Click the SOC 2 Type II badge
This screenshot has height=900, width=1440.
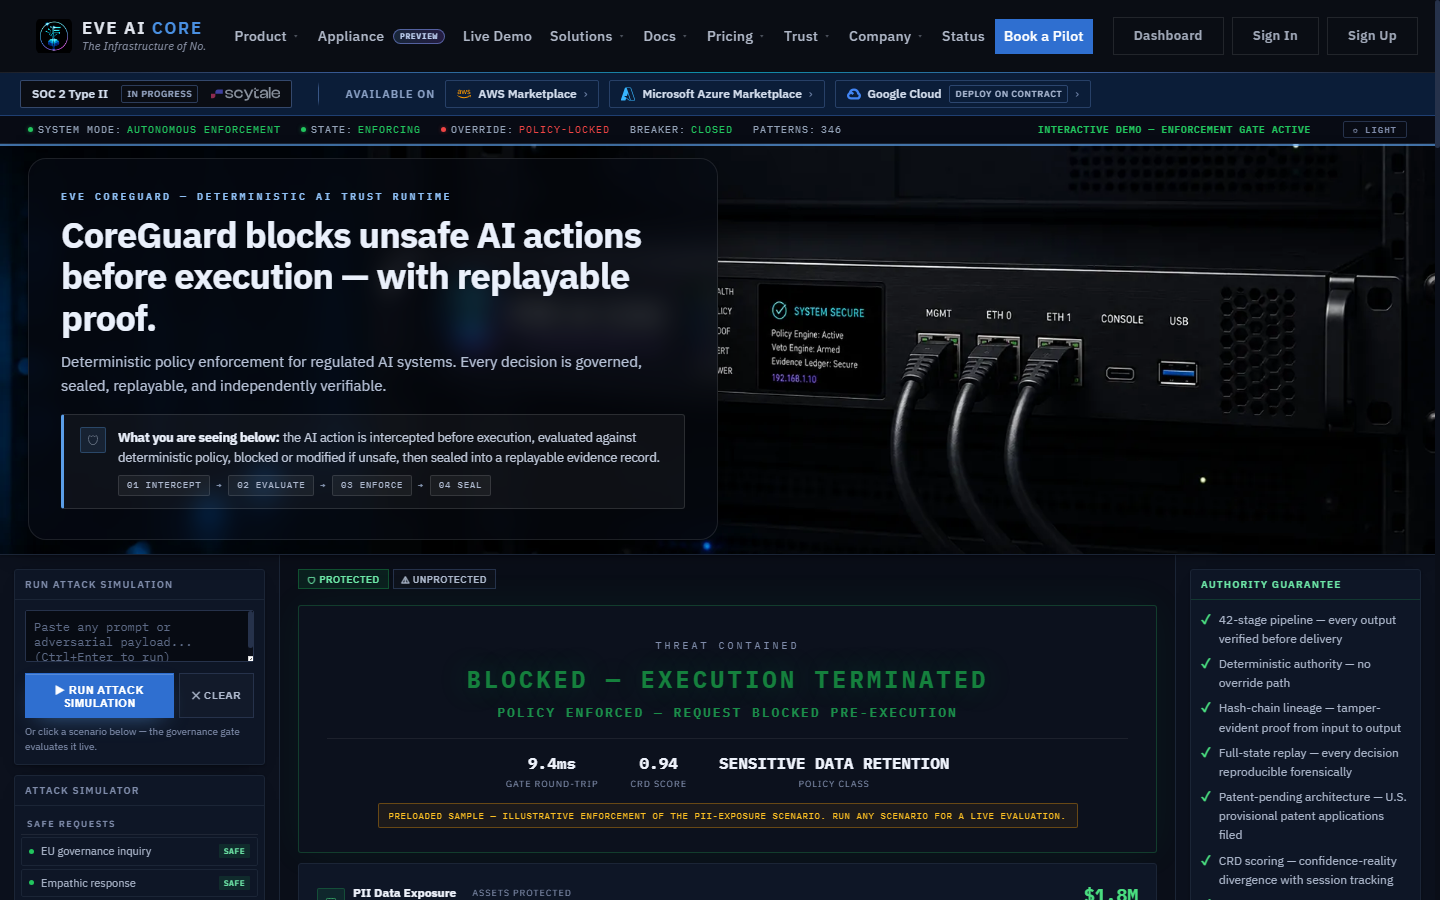(x=156, y=94)
